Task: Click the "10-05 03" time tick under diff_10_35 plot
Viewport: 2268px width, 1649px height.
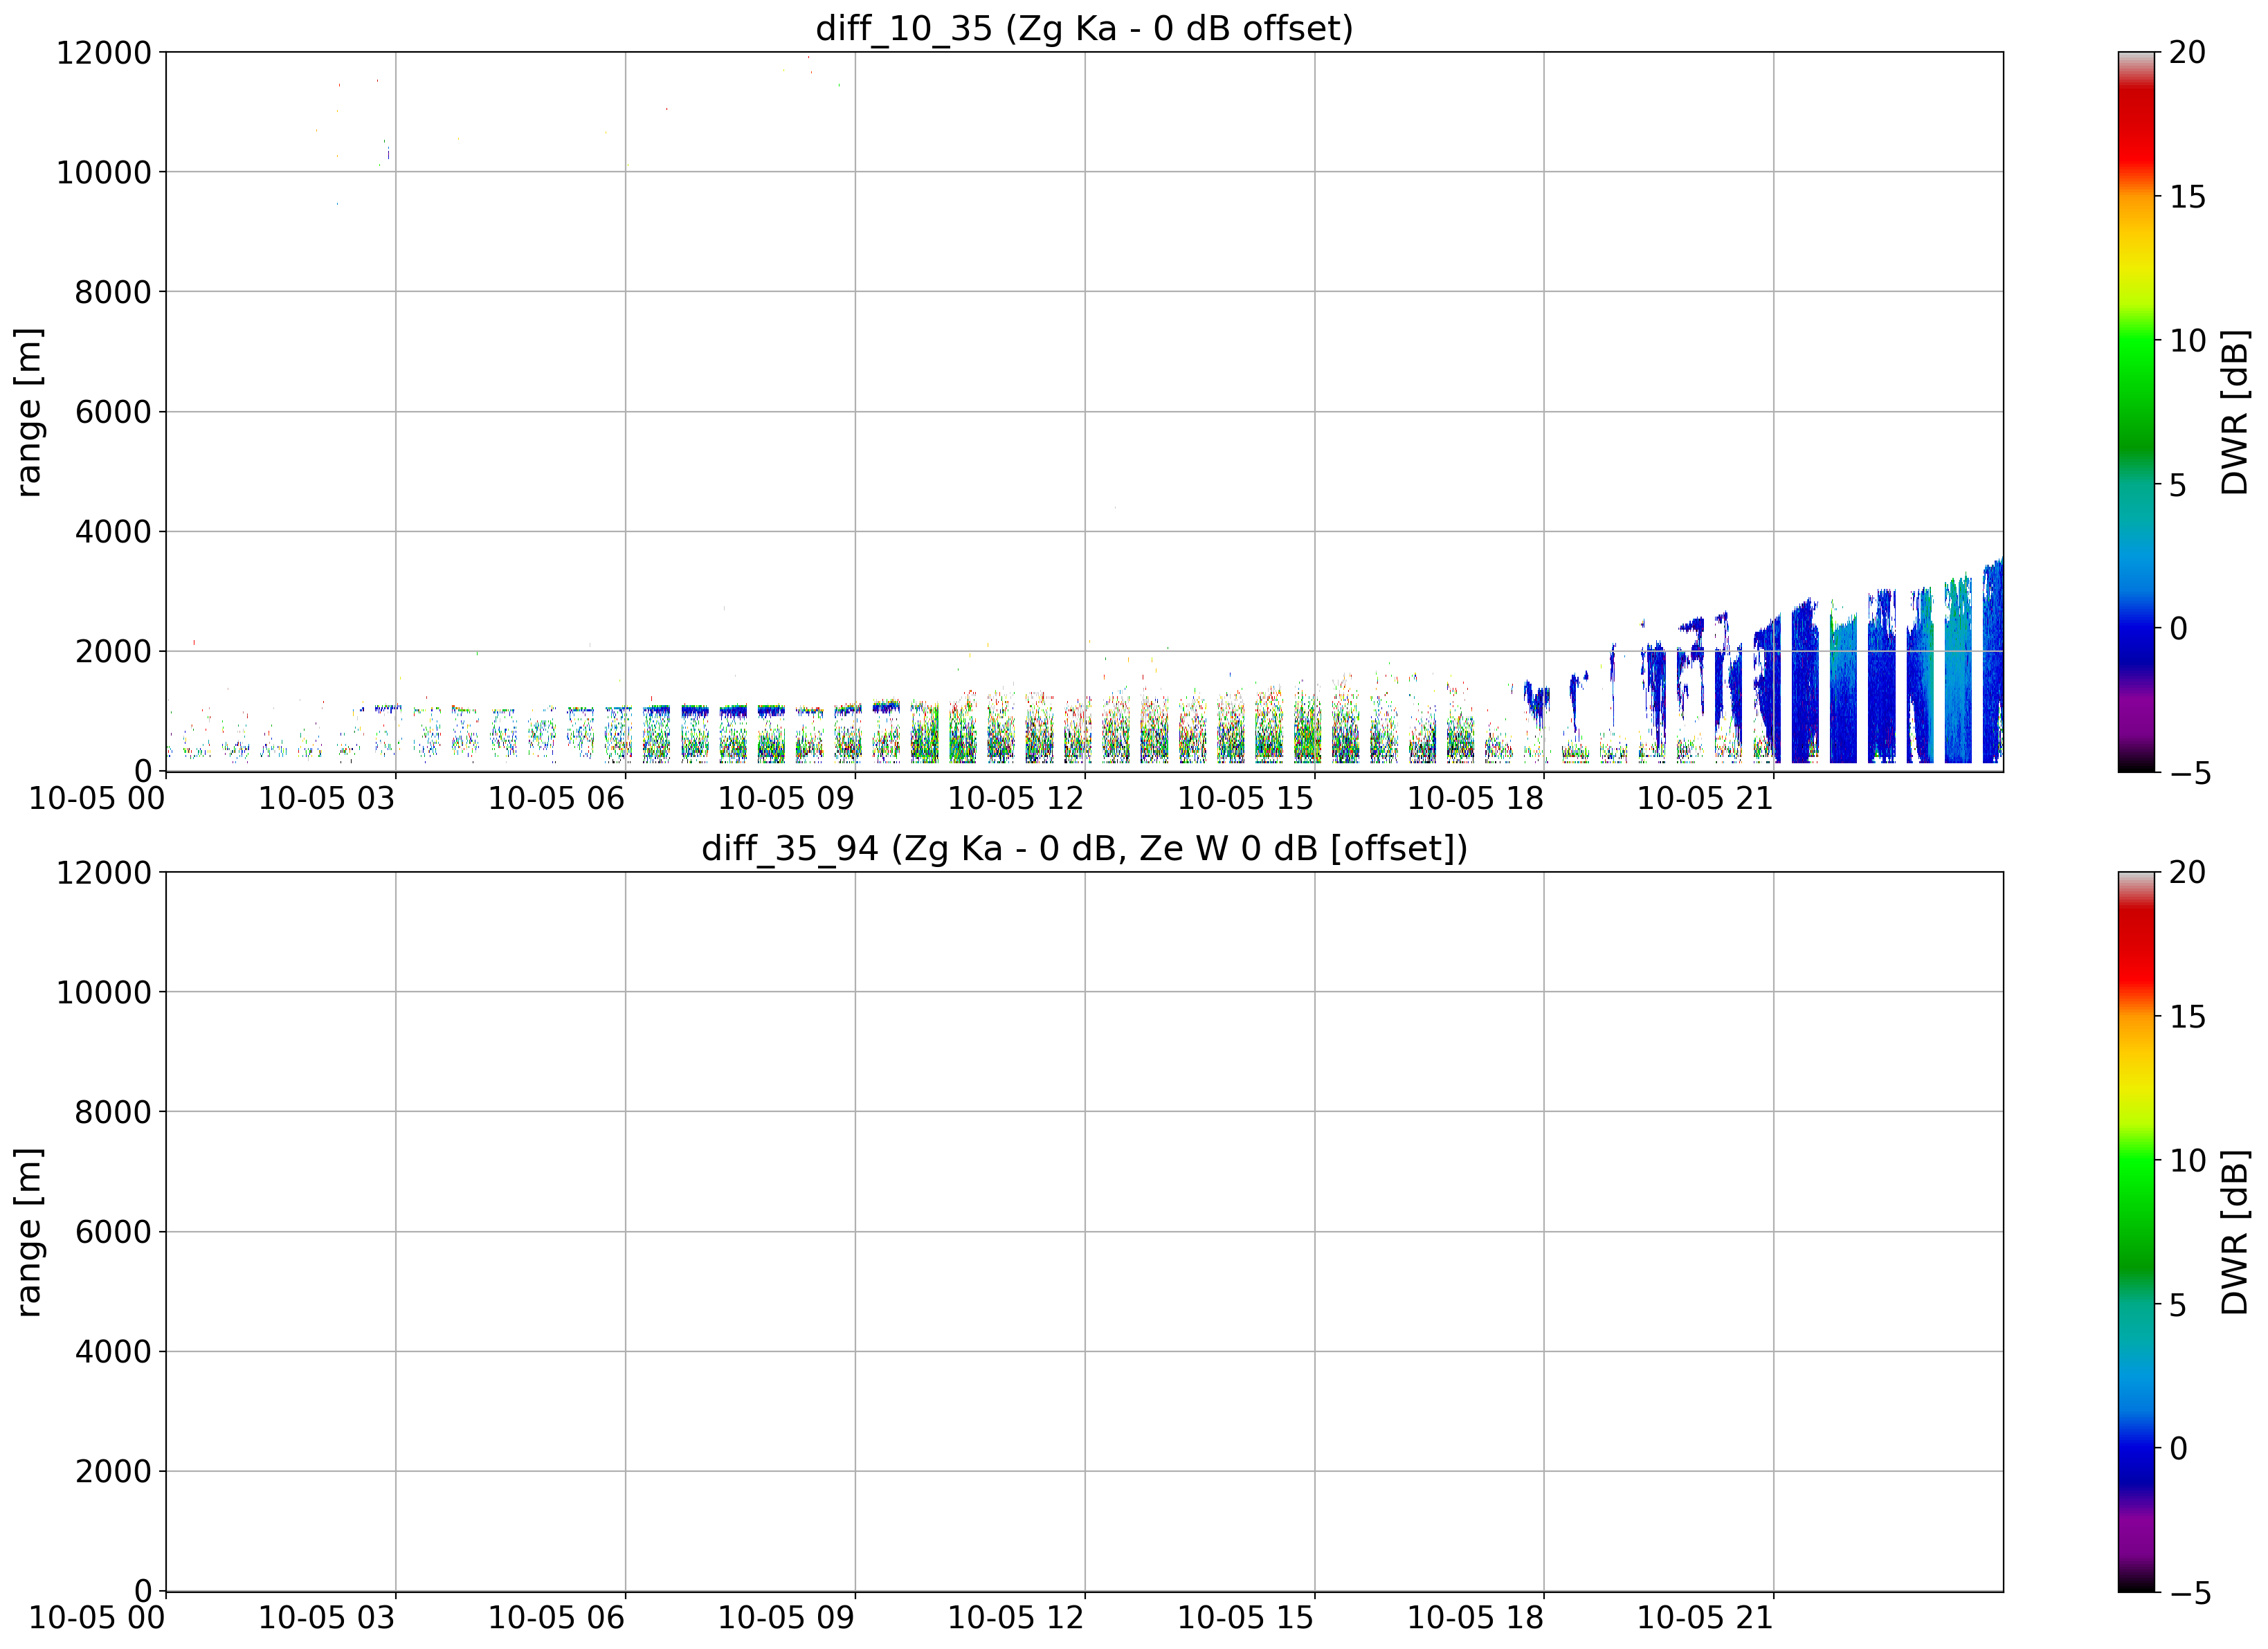Action: click(x=327, y=798)
